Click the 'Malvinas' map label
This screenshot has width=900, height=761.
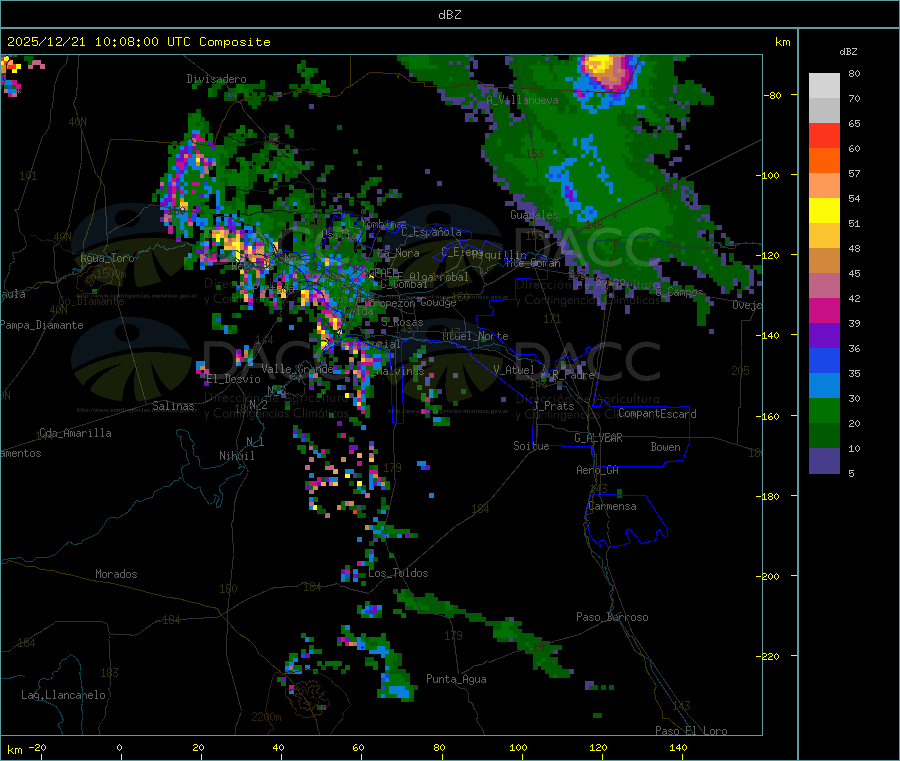click(400, 372)
